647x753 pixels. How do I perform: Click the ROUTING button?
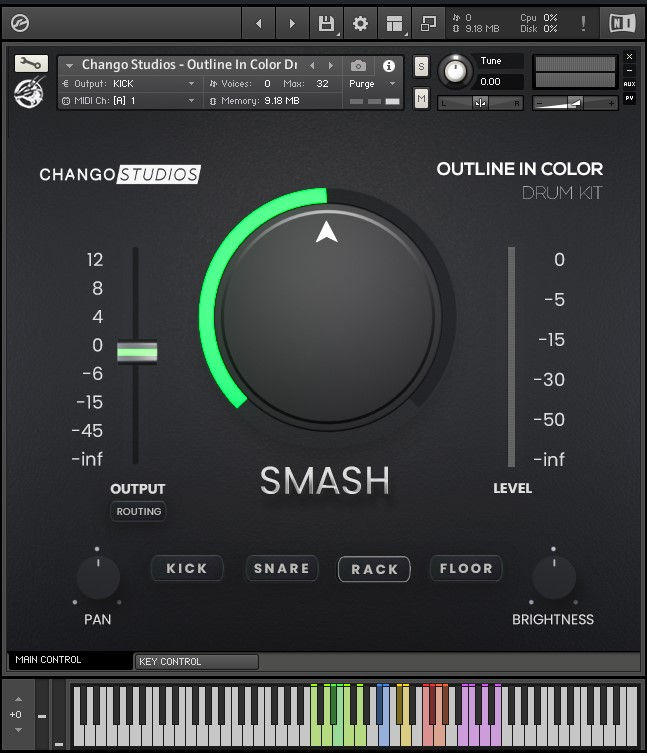coord(138,511)
